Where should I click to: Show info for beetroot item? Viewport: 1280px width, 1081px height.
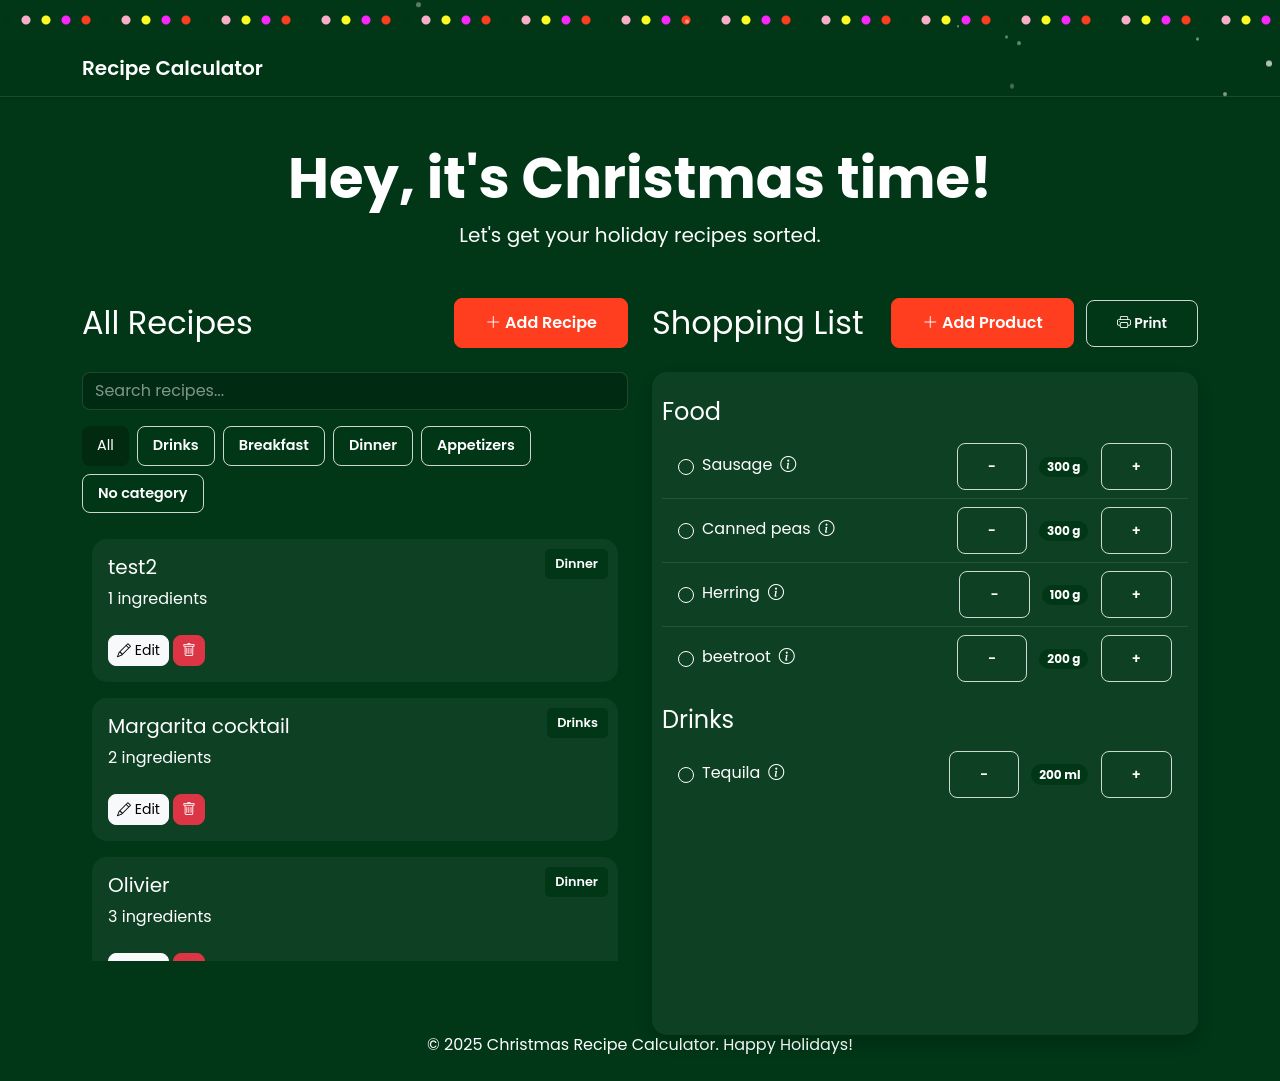[787, 656]
